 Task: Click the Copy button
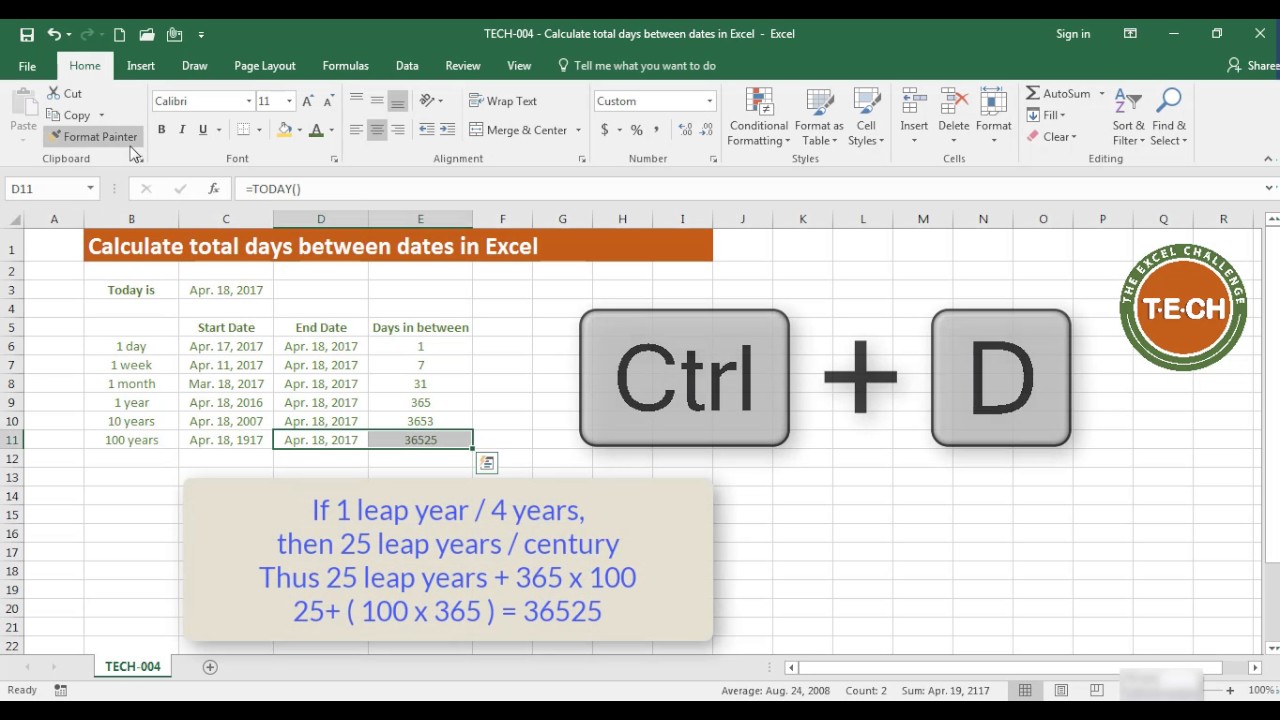(x=68, y=115)
